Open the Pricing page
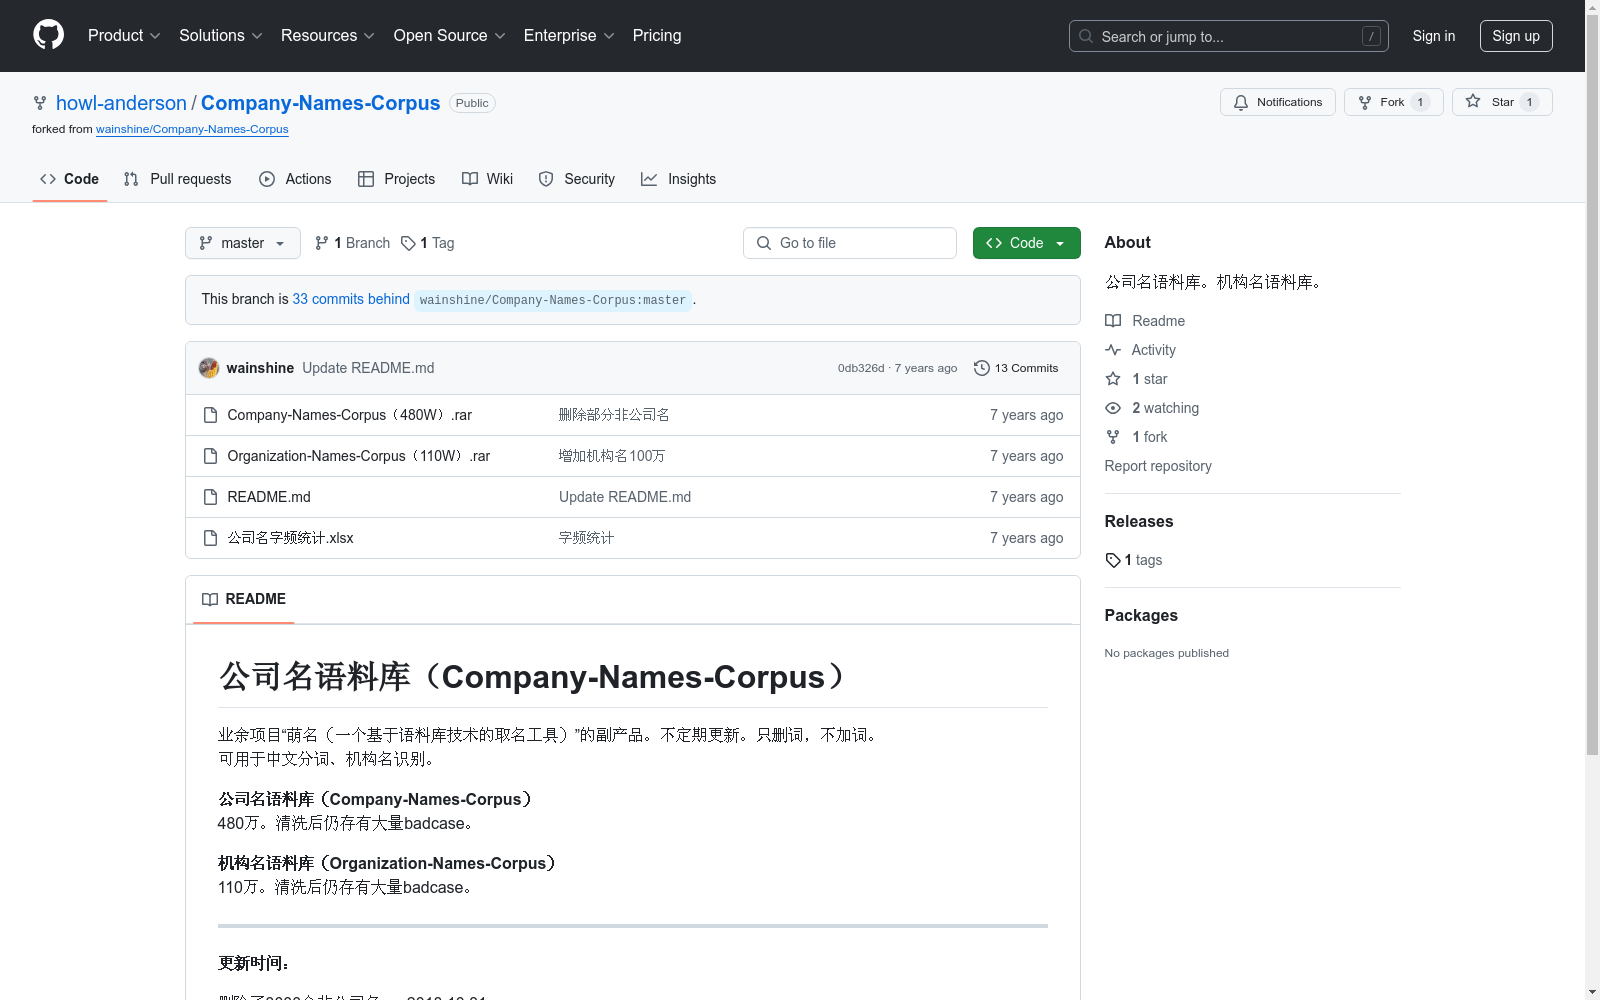1600x1000 pixels. click(x=657, y=35)
